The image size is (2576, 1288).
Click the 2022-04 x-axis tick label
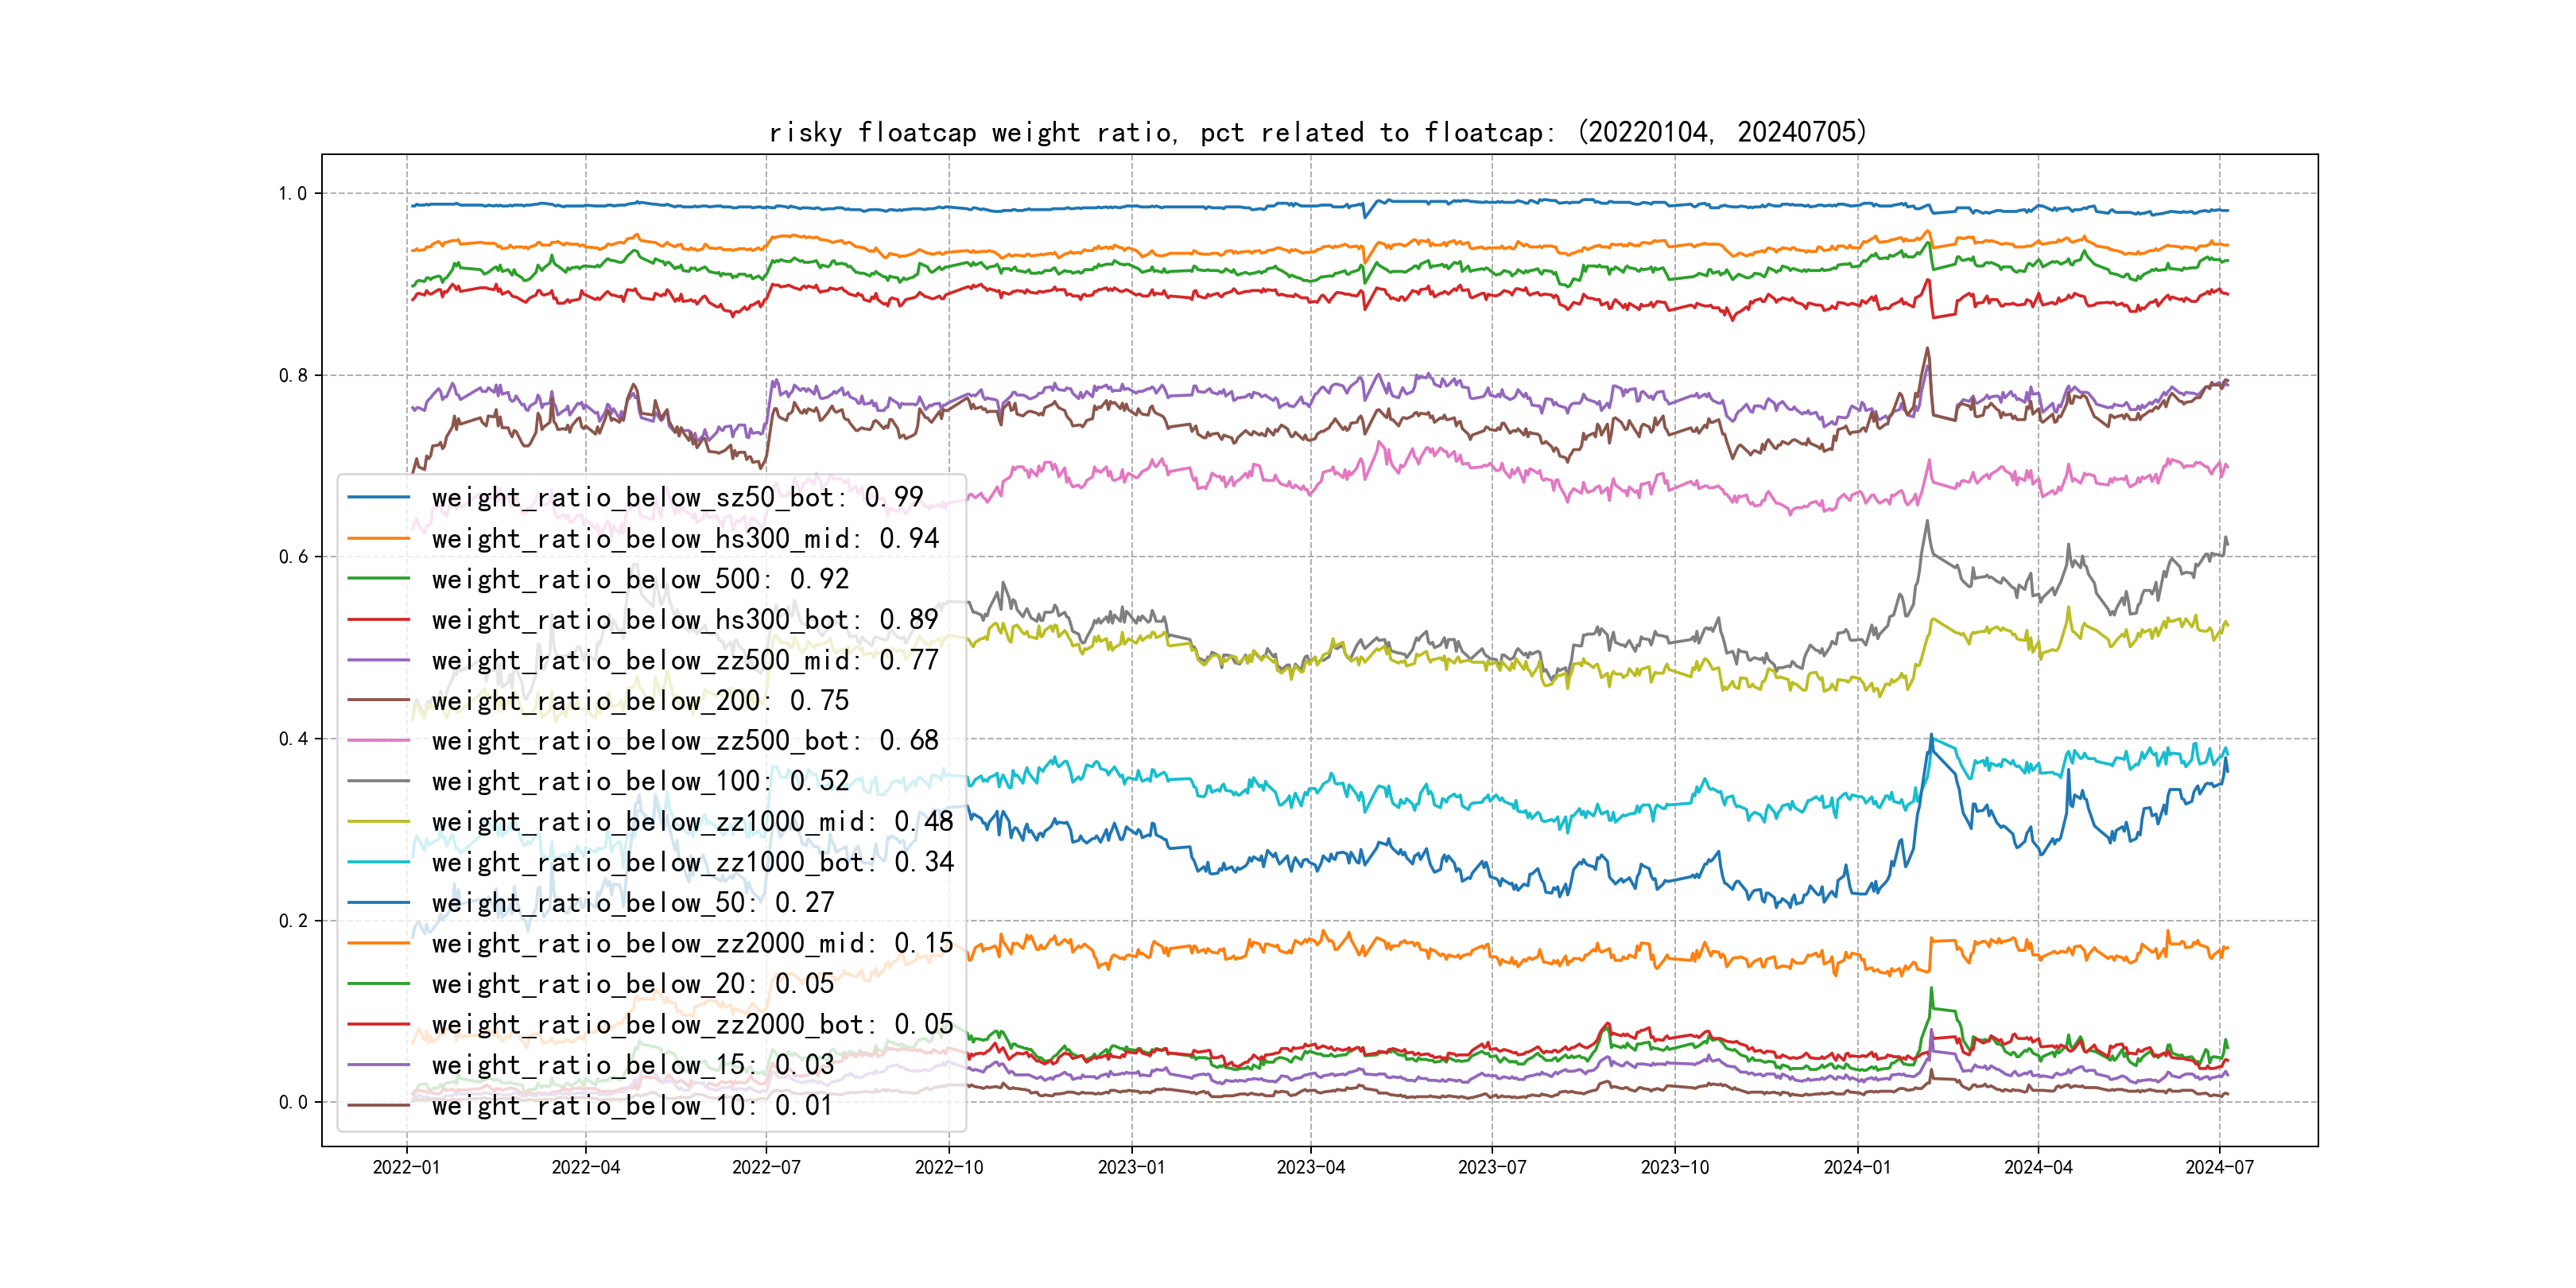tap(585, 1167)
